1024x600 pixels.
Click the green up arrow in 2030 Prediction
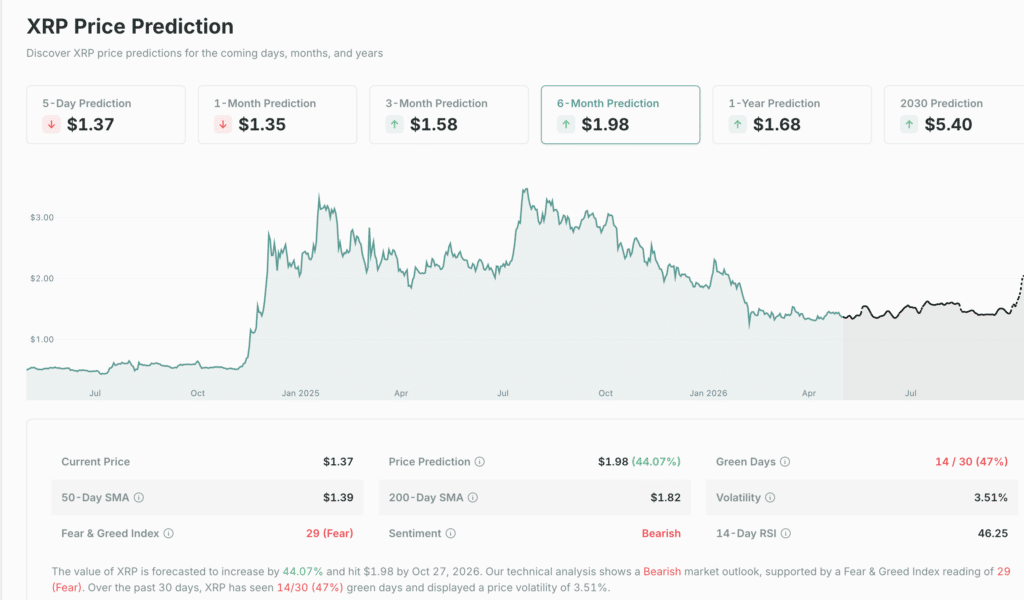(x=909, y=125)
